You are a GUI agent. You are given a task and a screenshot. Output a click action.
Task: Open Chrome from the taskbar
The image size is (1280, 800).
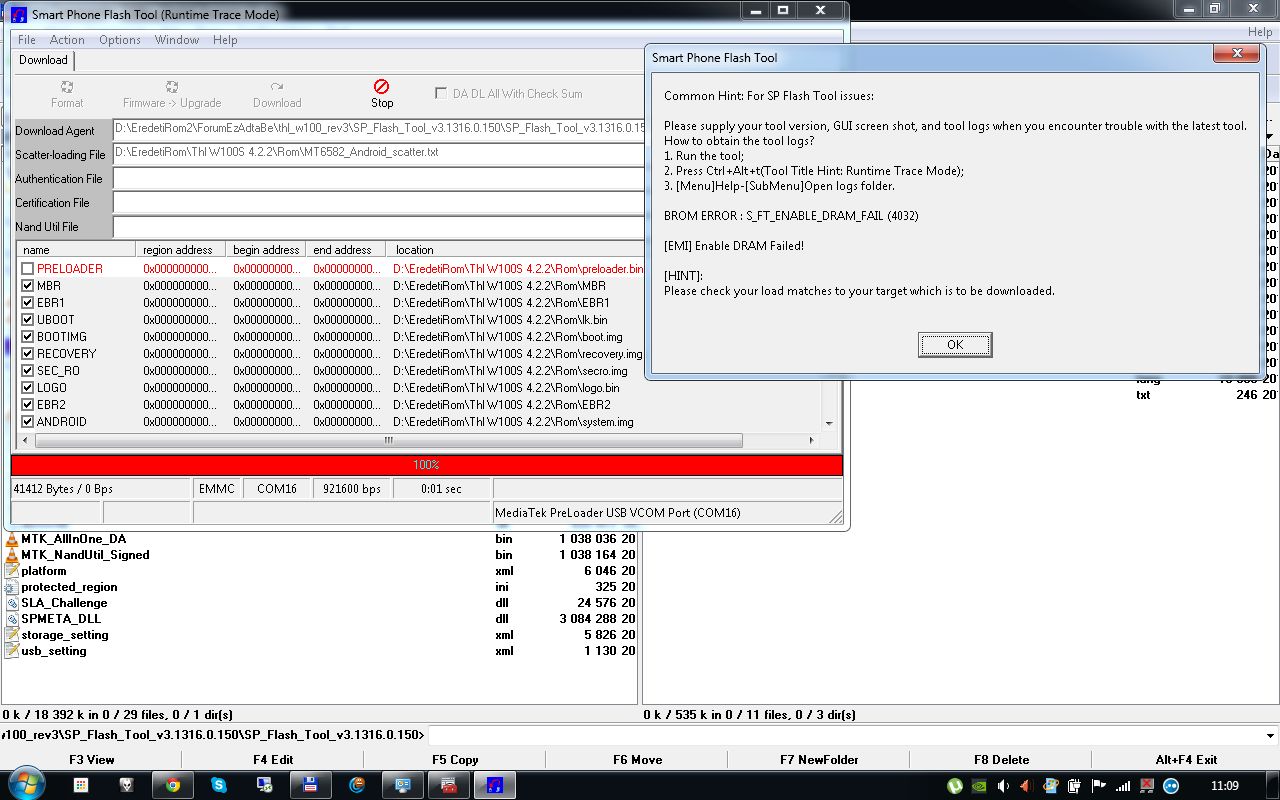click(173, 785)
